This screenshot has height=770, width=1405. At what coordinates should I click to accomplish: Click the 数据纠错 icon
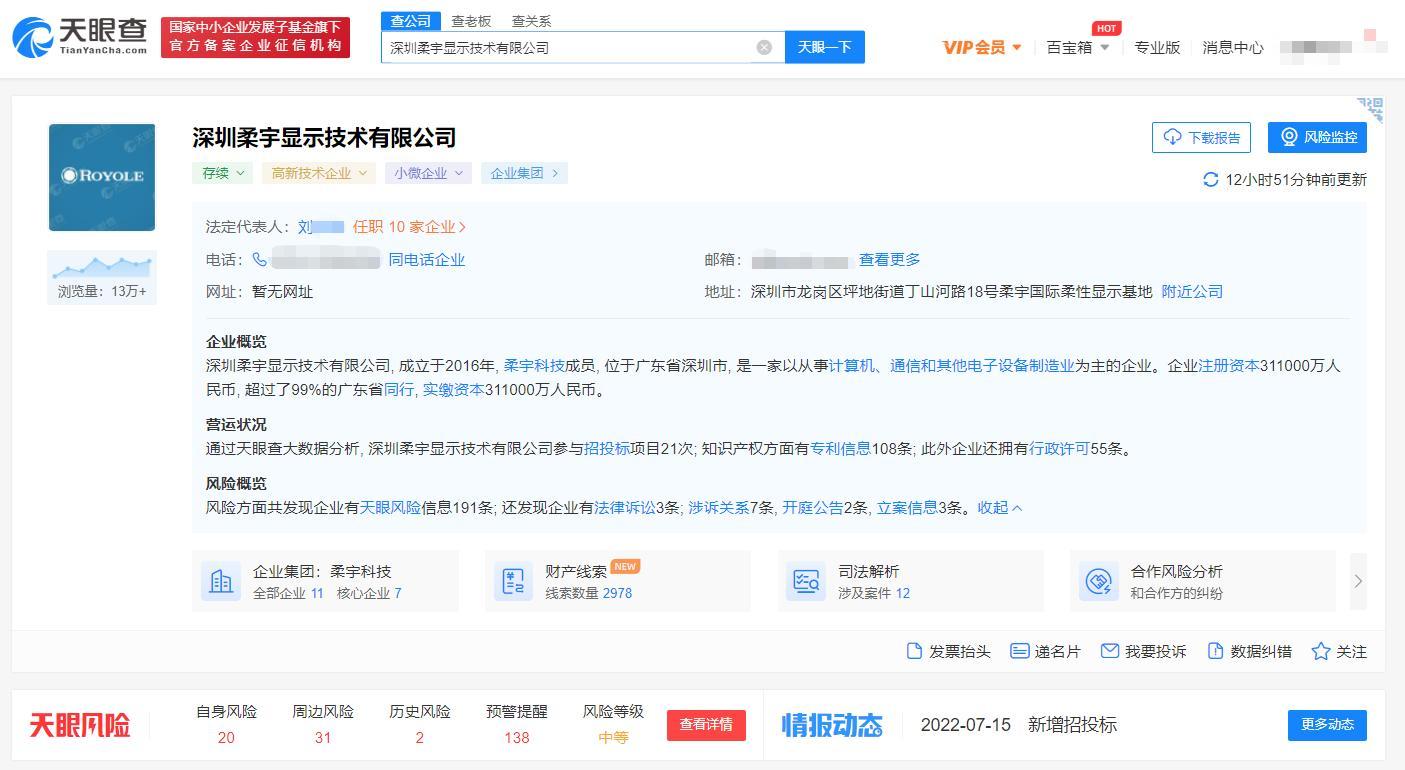click(x=1215, y=651)
